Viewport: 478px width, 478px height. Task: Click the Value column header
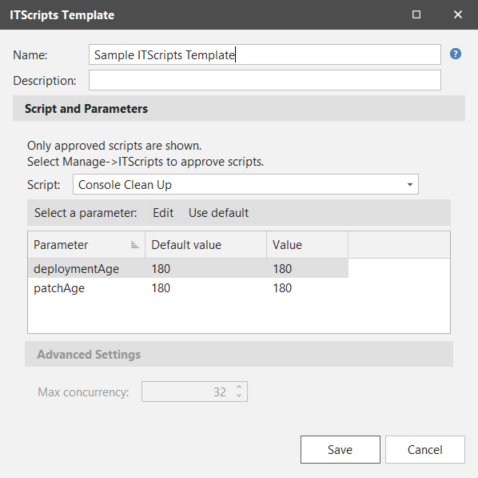307,245
